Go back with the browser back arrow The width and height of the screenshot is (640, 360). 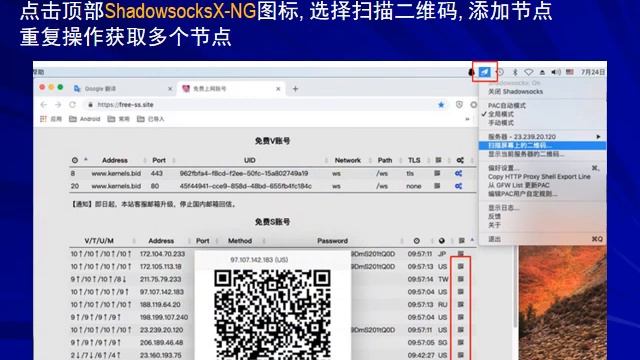pos(44,105)
